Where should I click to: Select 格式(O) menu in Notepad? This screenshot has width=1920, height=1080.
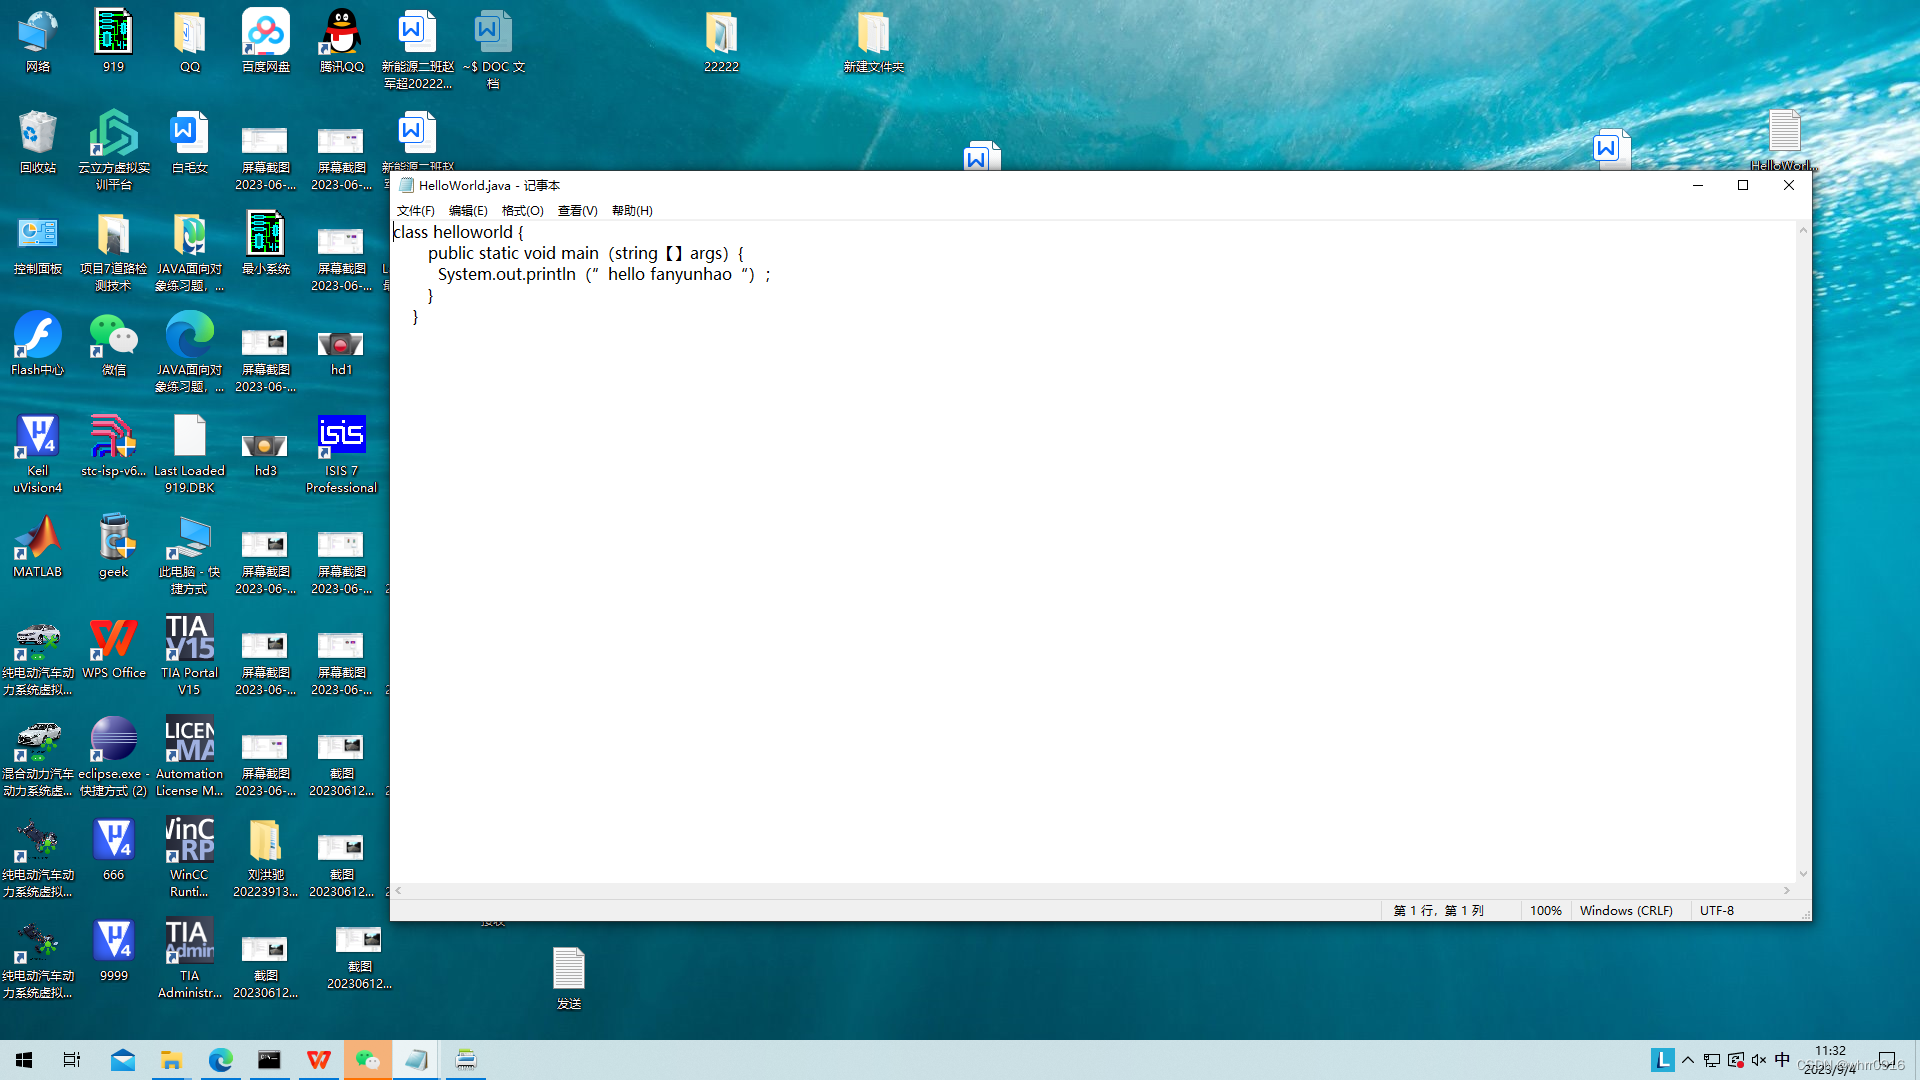[522, 210]
